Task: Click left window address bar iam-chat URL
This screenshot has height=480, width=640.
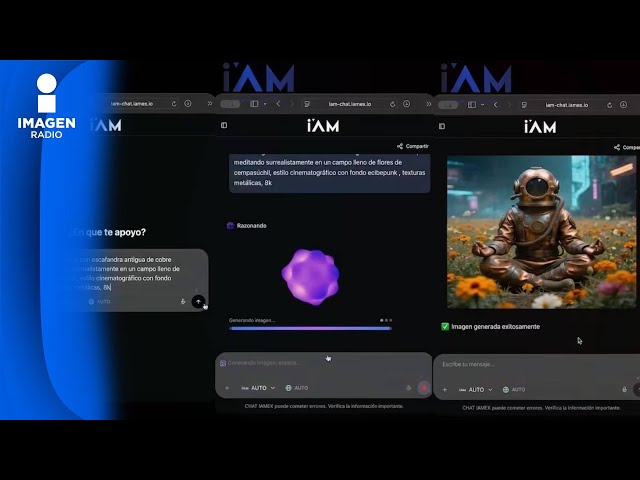Action: (132, 104)
